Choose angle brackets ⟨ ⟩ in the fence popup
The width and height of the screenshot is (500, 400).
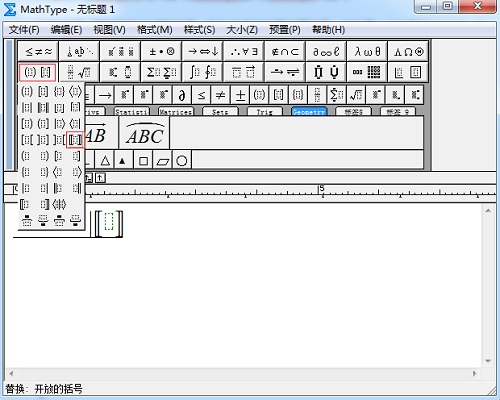(x=75, y=91)
